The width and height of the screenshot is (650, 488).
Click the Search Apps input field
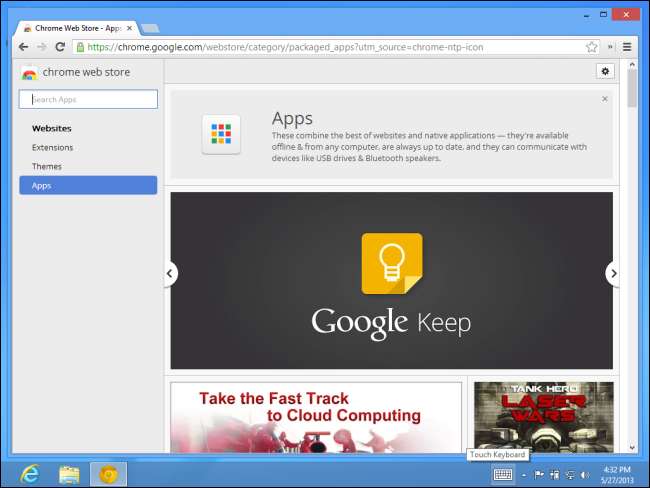88,99
